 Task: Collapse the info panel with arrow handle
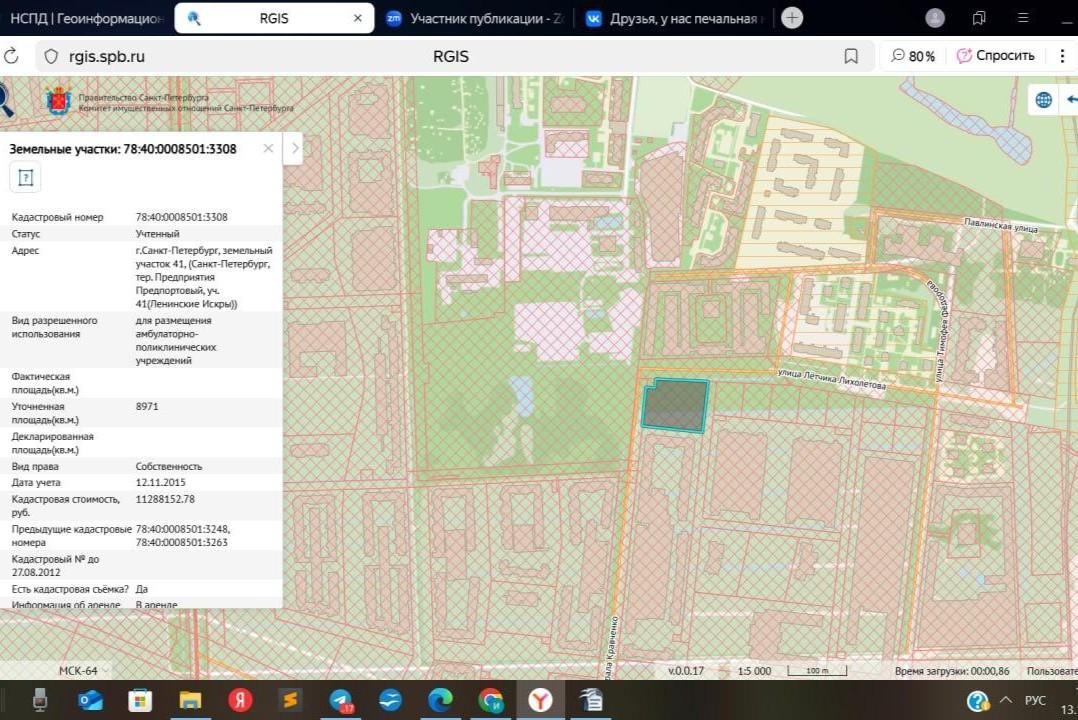(294, 149)
